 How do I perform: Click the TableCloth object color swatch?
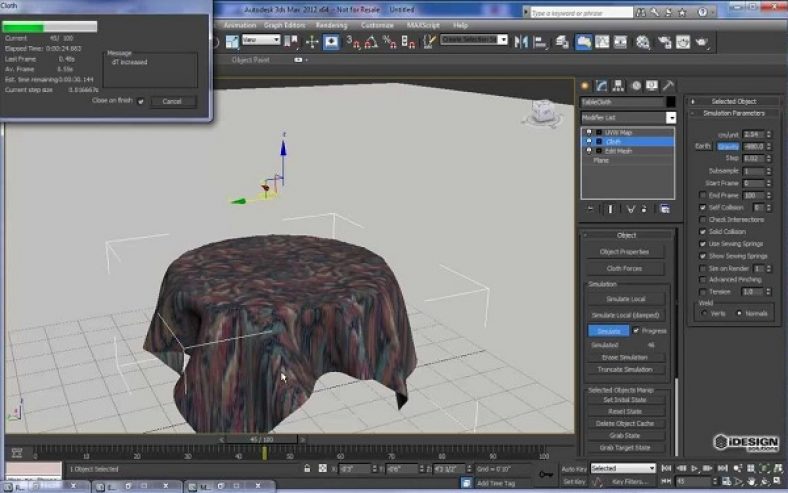coord(672,102)
